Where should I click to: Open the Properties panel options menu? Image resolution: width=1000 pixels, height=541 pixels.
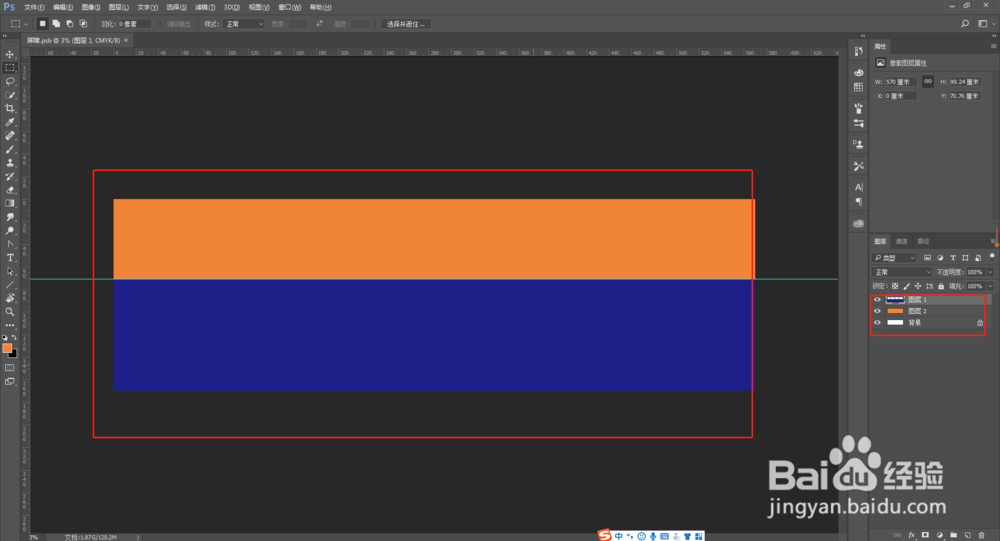coord(993,46)
